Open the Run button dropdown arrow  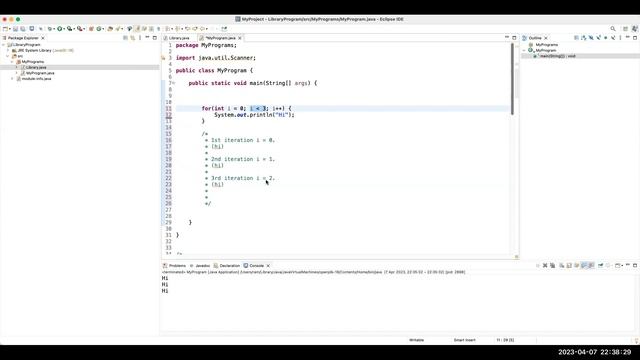(64, 29)
